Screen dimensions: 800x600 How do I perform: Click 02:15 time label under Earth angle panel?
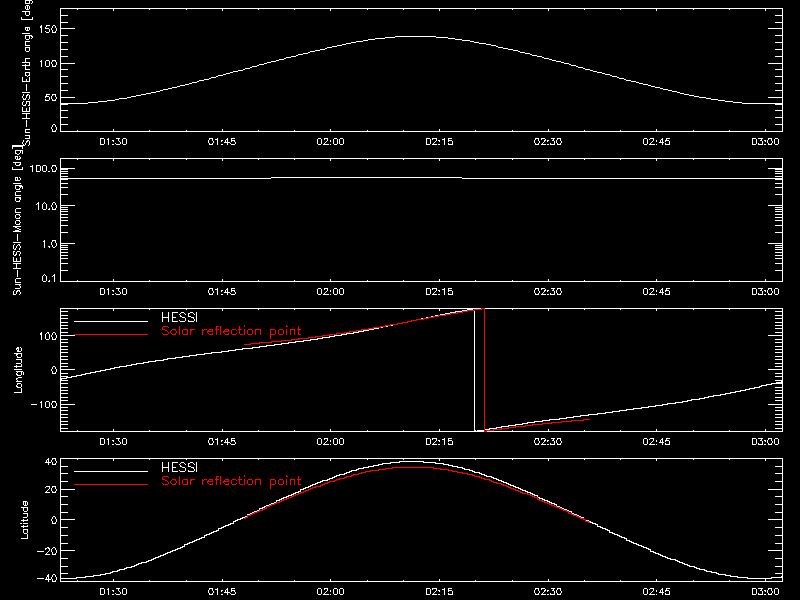click(x=439, y=142)
